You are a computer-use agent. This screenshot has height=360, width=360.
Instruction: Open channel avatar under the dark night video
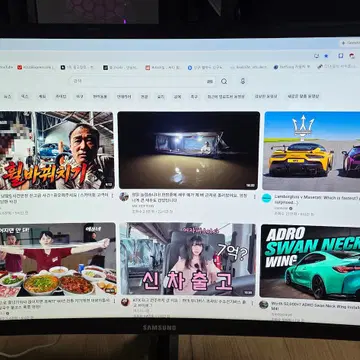124,196
